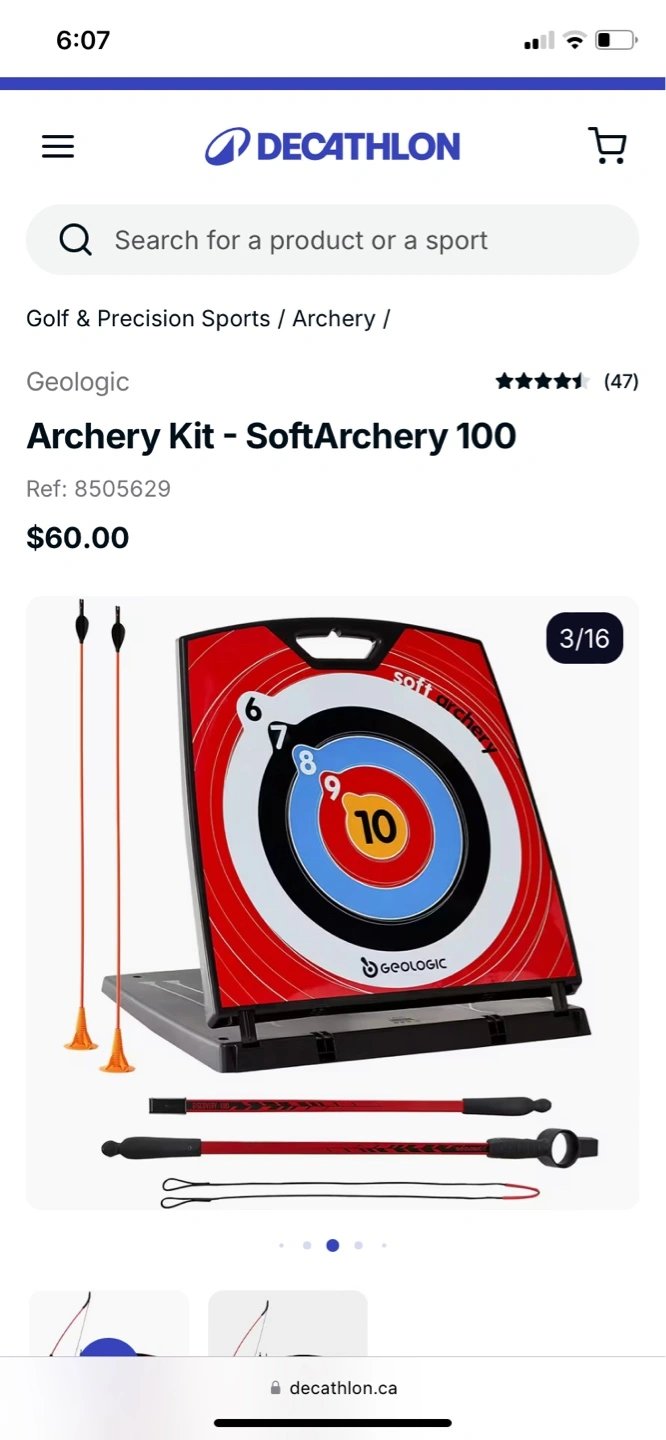Select the first carousel dot
This screenshot has height=1440, width=666.
point(282,1246)
